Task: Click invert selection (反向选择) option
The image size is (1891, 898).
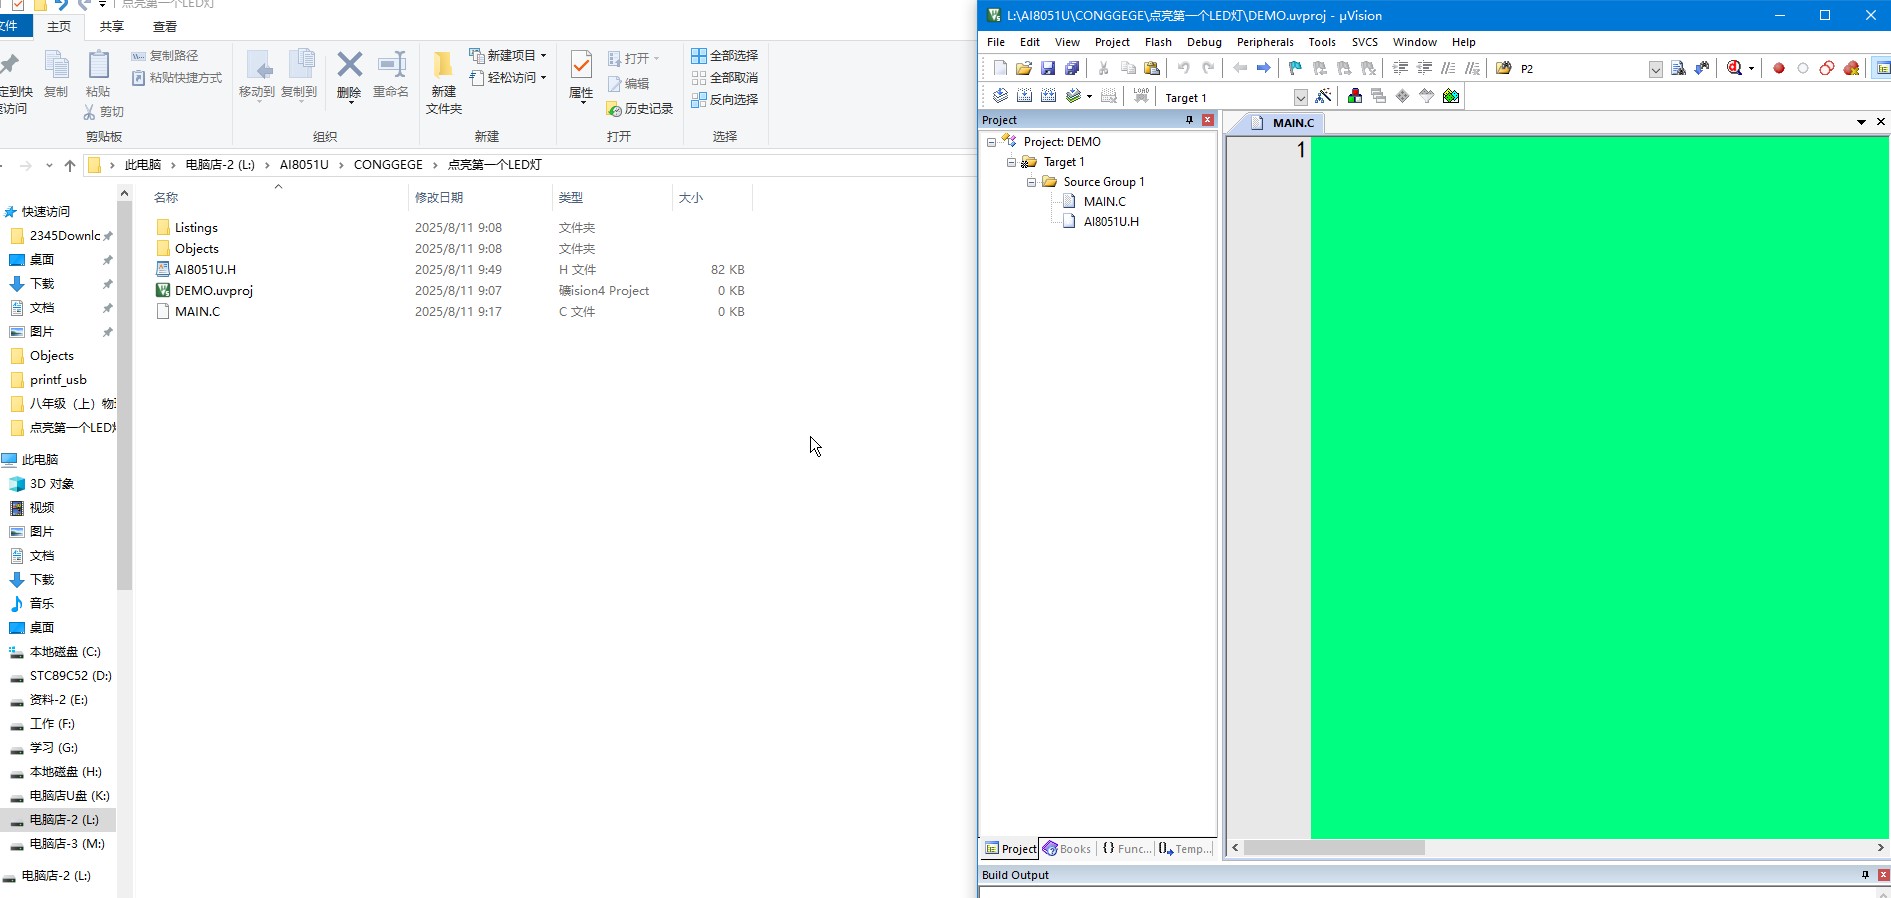Action: 725,99
